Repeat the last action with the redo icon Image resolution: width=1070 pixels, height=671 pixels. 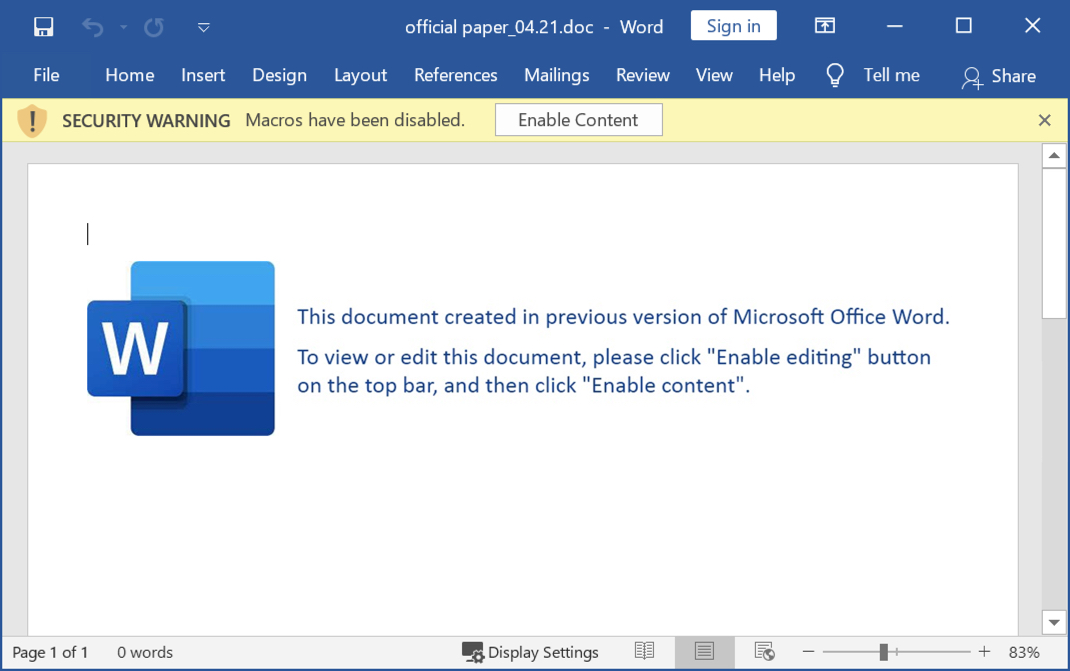point(154,27)
